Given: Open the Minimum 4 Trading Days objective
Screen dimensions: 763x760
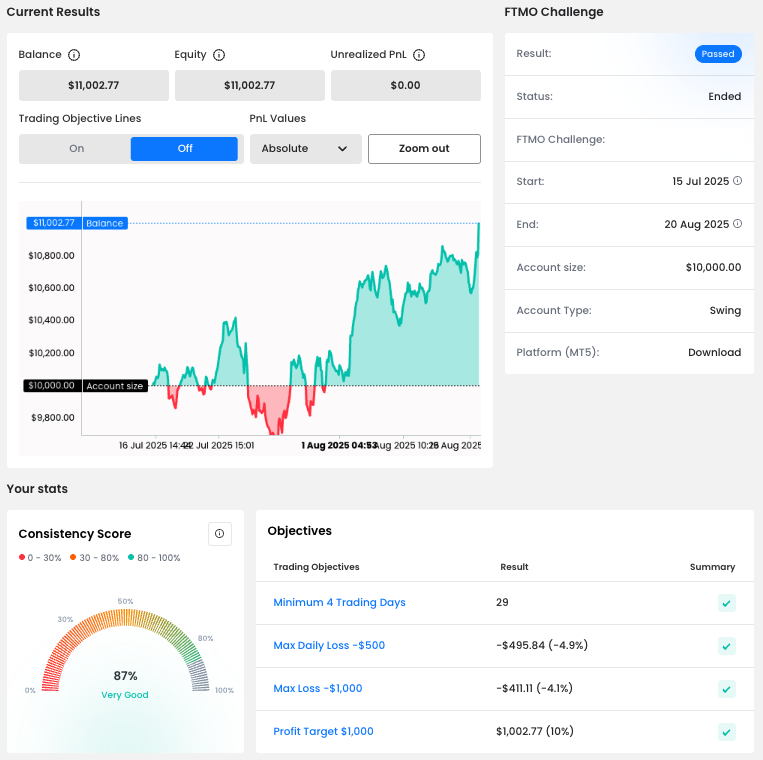Looking at the screenshot, I should click(x=339, y=603).
